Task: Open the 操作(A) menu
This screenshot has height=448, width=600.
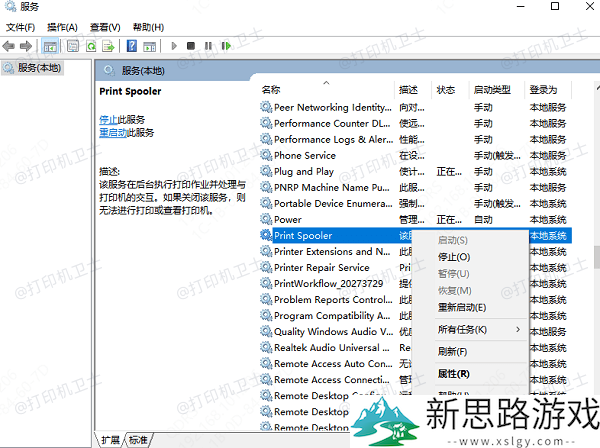Action: (x=62, y=28)
